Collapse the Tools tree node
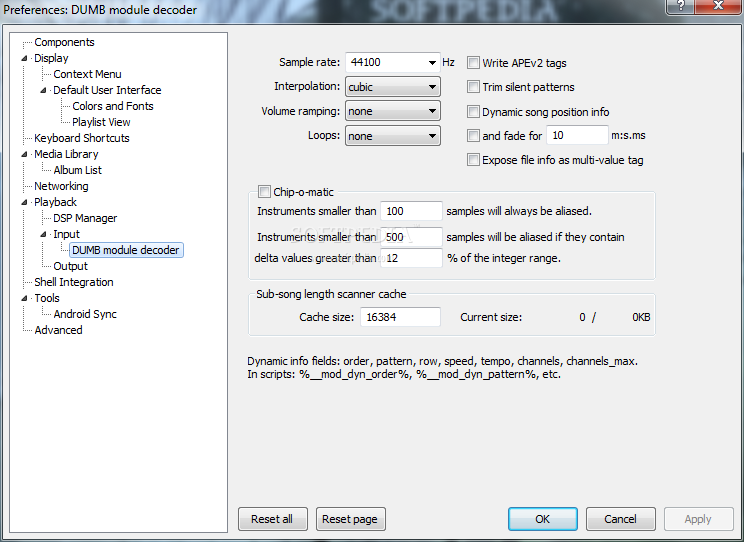The height and width of the screenshot is (542, 744). (25, 298)
